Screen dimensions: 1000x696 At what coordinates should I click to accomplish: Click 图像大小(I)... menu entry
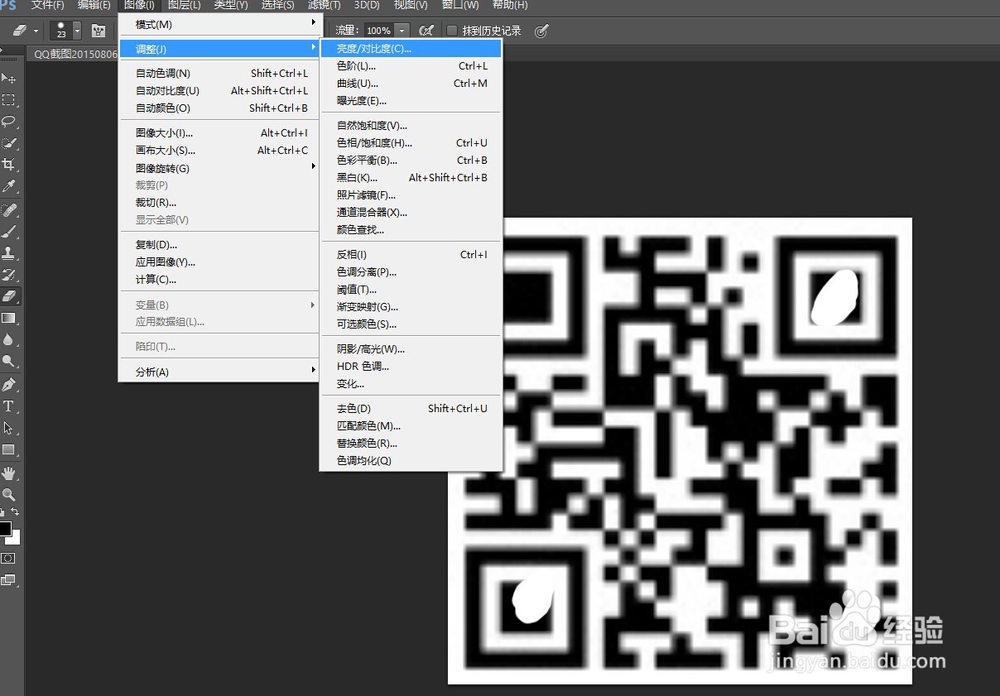click(219, 133)
